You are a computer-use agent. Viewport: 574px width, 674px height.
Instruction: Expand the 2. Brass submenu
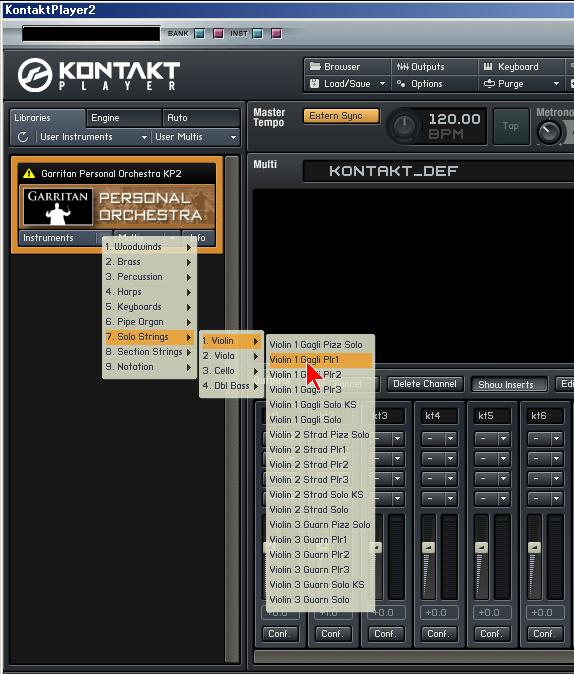pos(149,262)
